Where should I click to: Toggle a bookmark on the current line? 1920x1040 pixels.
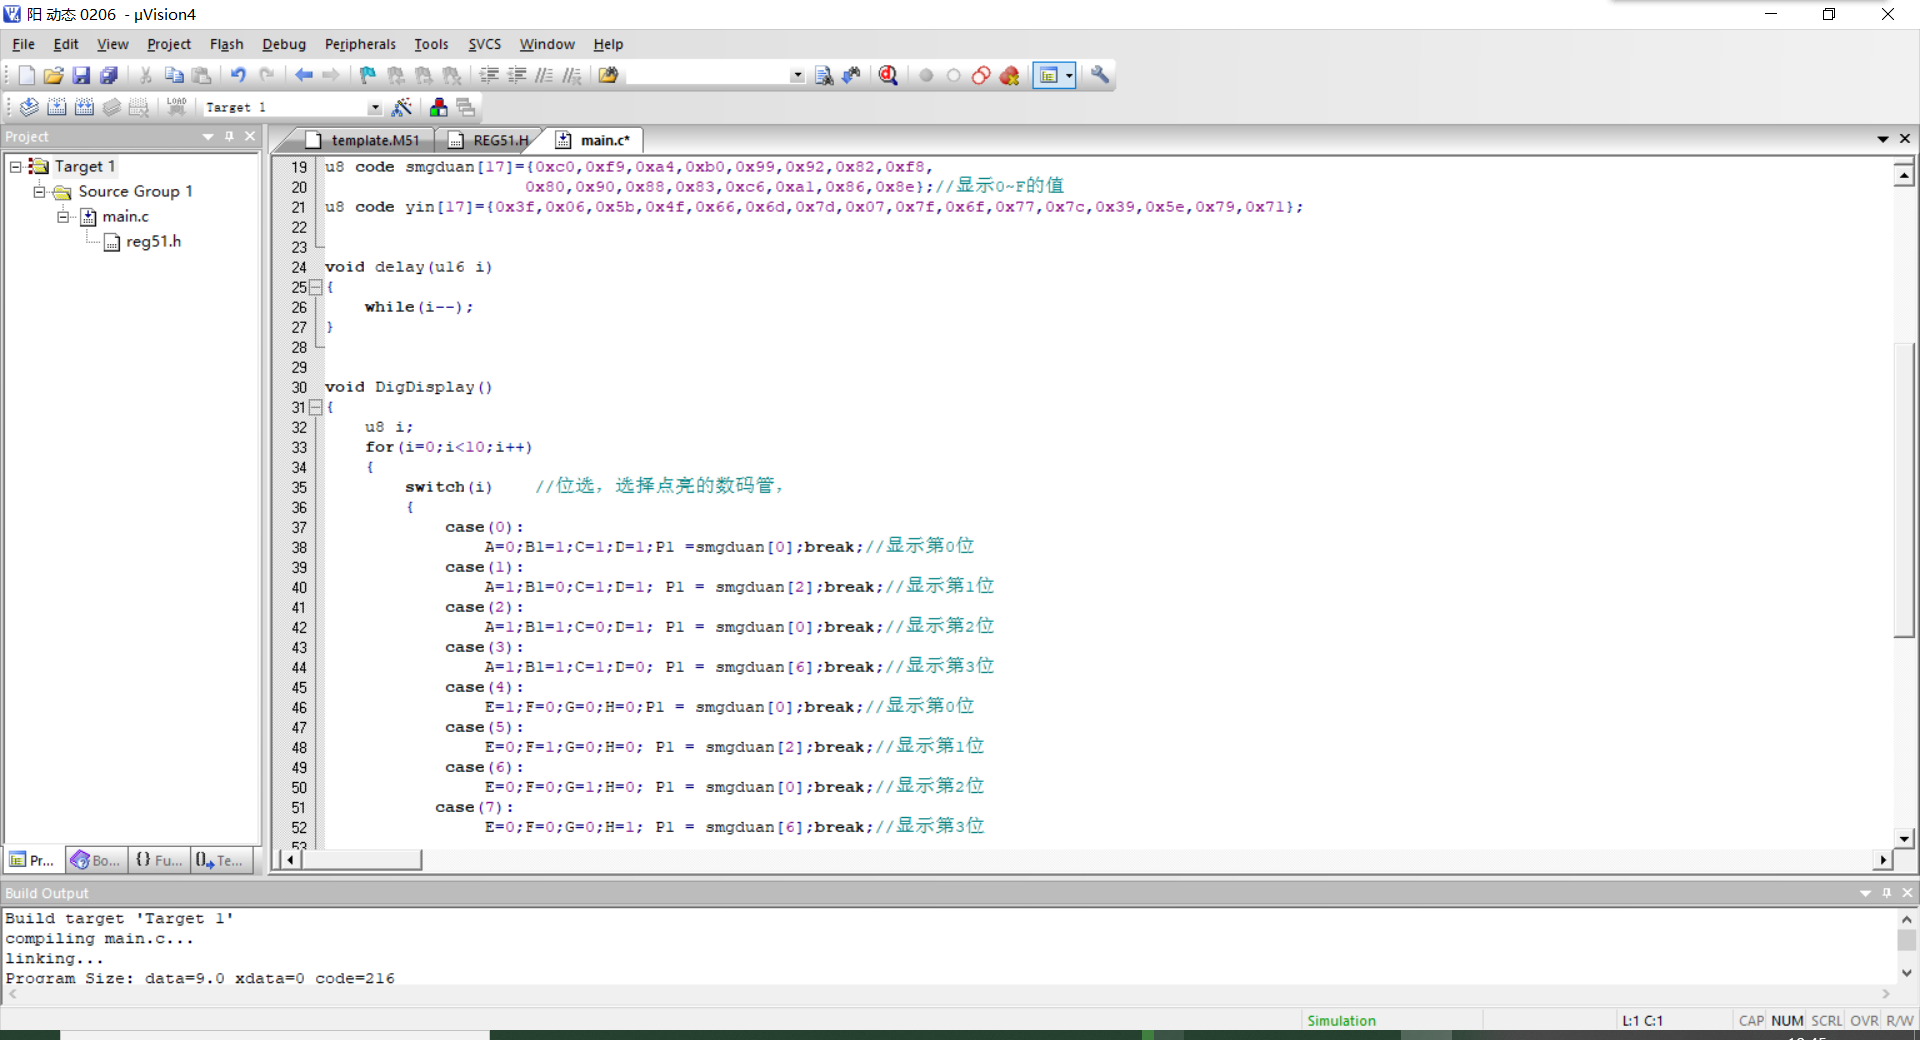point(367,75)
